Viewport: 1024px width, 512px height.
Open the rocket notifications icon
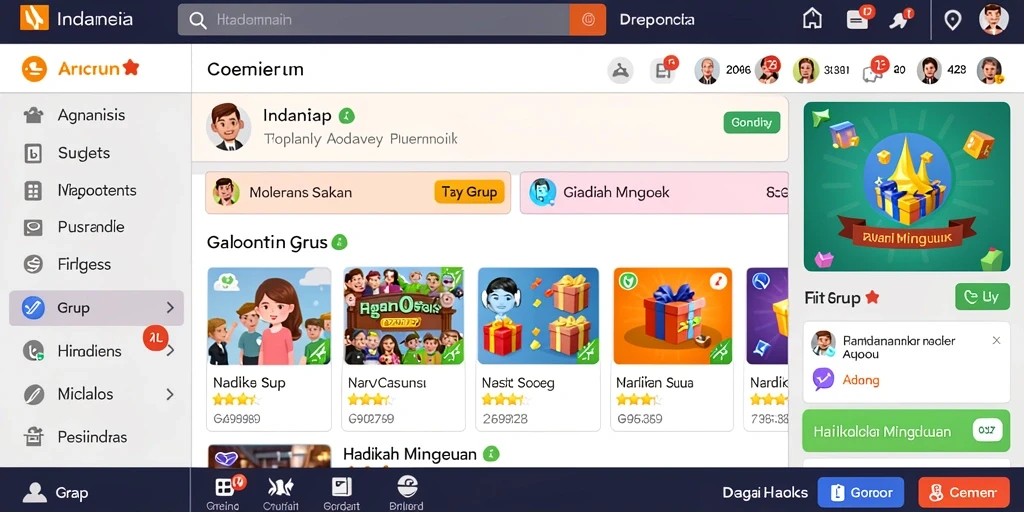click(x=901, y=20)
